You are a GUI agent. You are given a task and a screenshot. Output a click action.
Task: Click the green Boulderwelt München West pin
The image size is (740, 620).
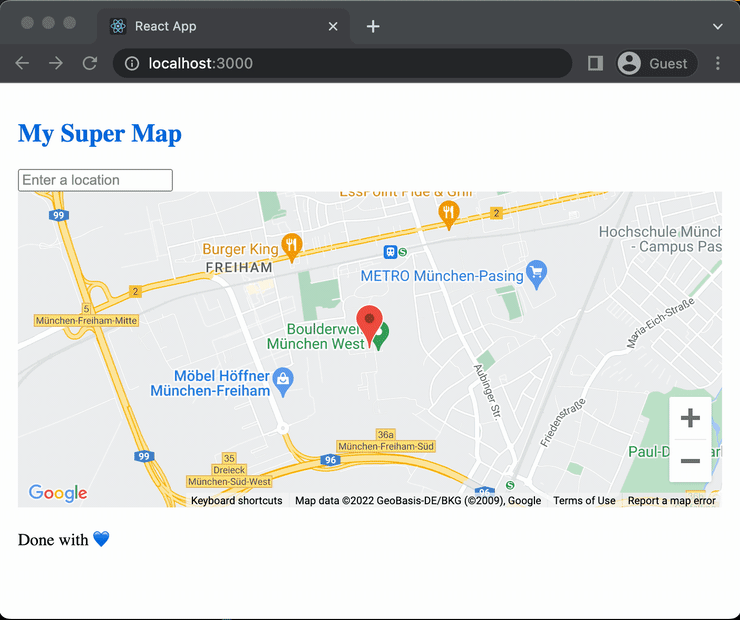382,335
